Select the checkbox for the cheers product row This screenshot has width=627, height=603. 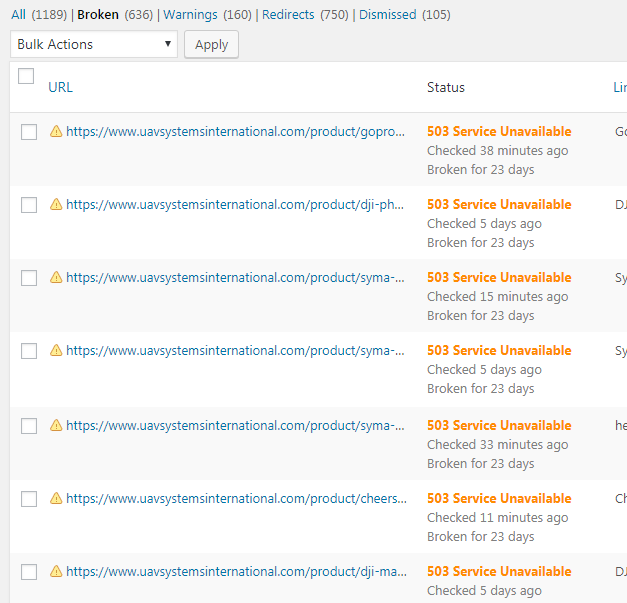click(29, 499)
